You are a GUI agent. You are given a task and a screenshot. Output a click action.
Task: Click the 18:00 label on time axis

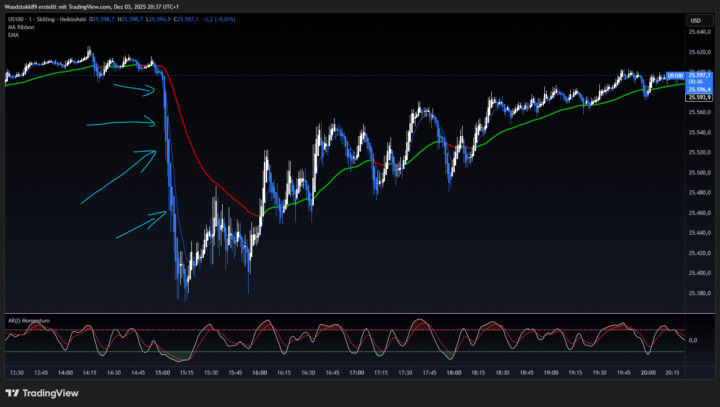453,371
